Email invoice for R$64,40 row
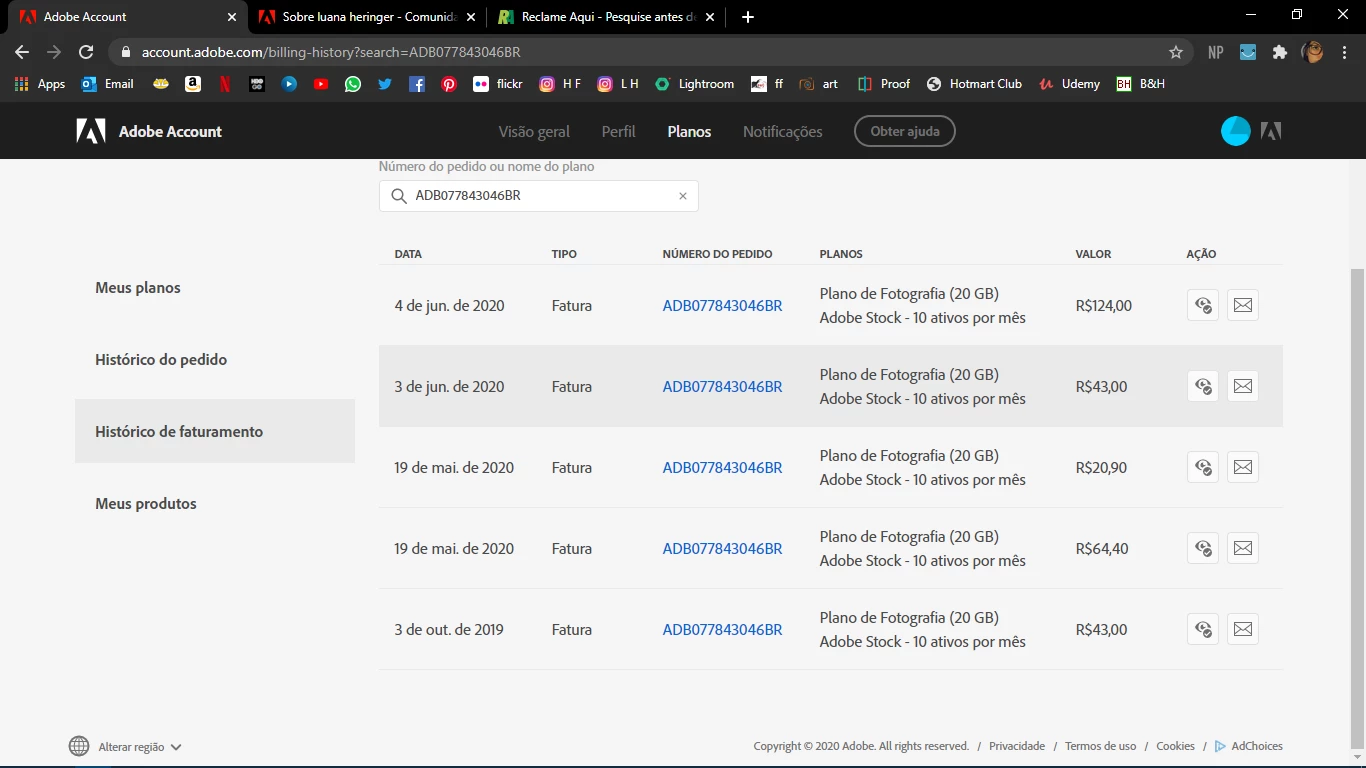The image size is (1366, 768). [1243, 549]
